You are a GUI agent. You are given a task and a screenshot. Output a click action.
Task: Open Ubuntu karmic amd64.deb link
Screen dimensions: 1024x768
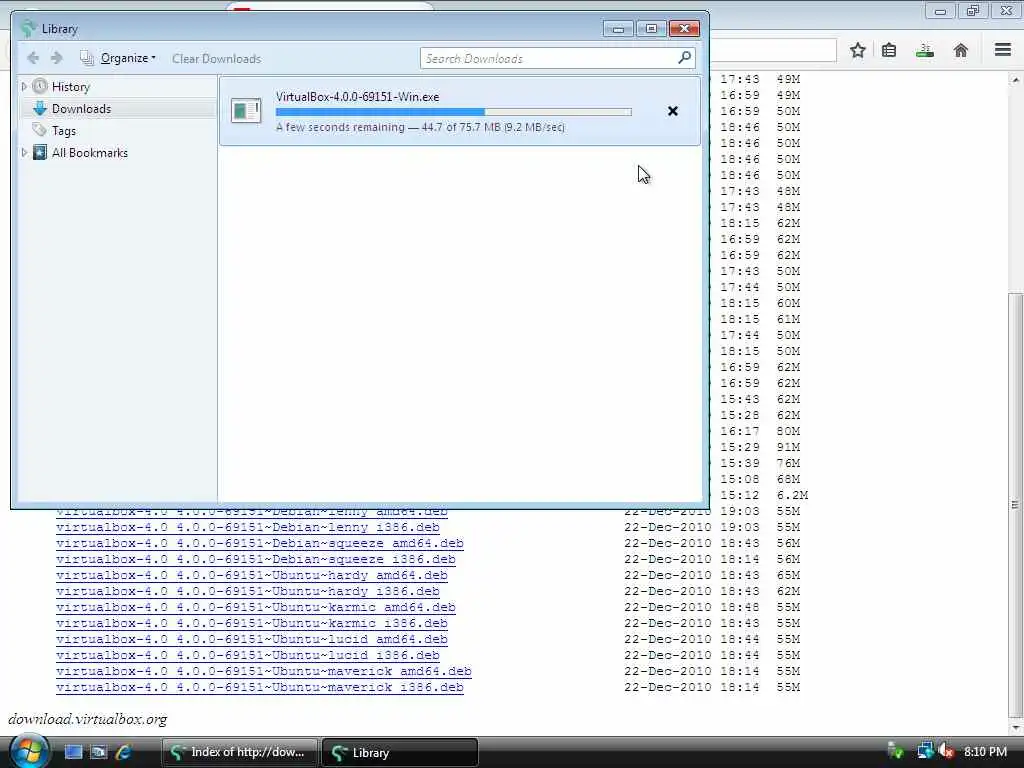click(255, 607)
